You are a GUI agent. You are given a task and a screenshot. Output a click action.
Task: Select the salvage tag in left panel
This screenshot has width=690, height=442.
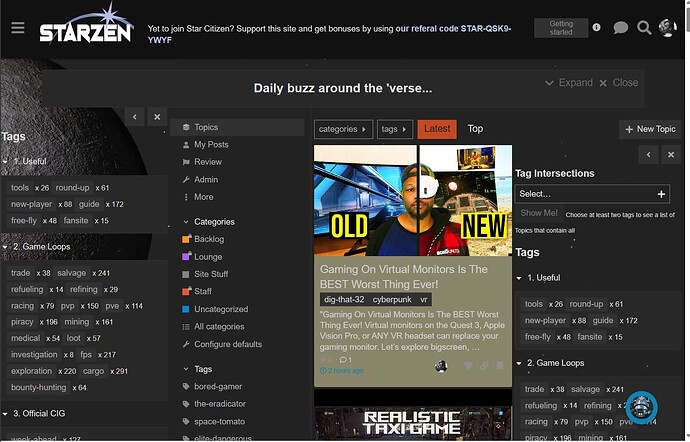71,273
